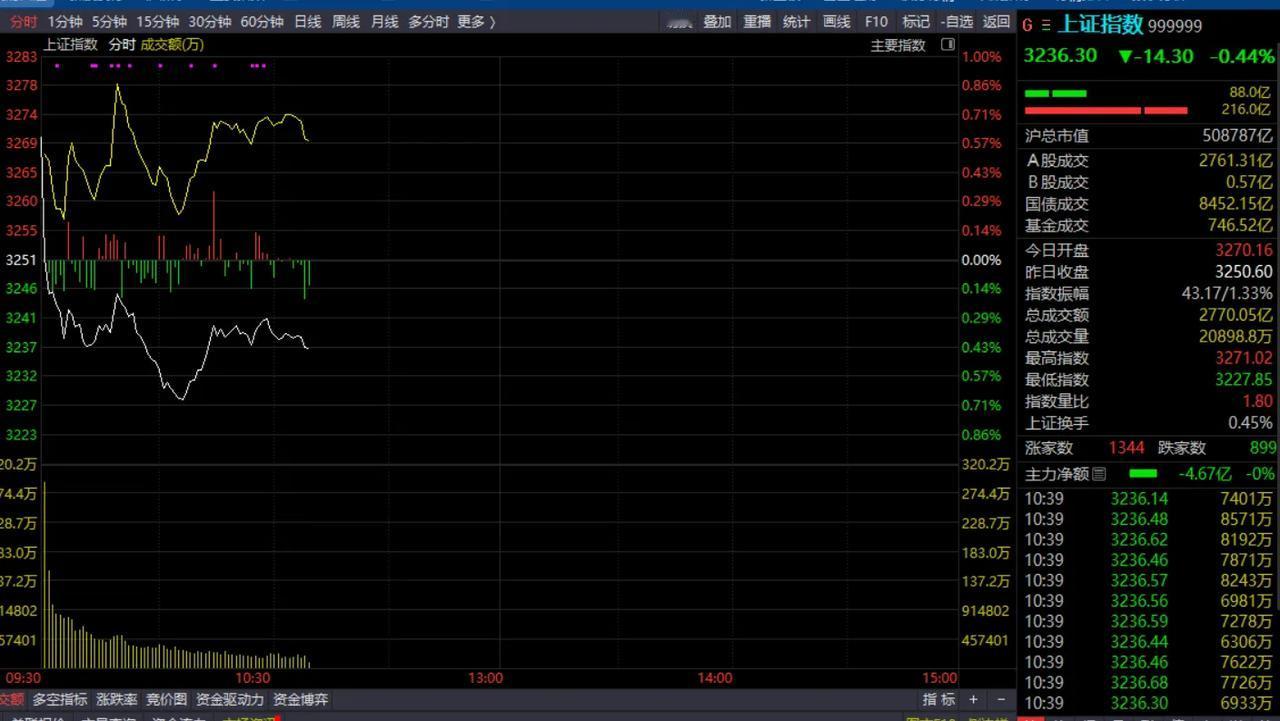Click the small icon beside 主力净额
Viewport: 1280px width, 721px height.
point(1100,474)
